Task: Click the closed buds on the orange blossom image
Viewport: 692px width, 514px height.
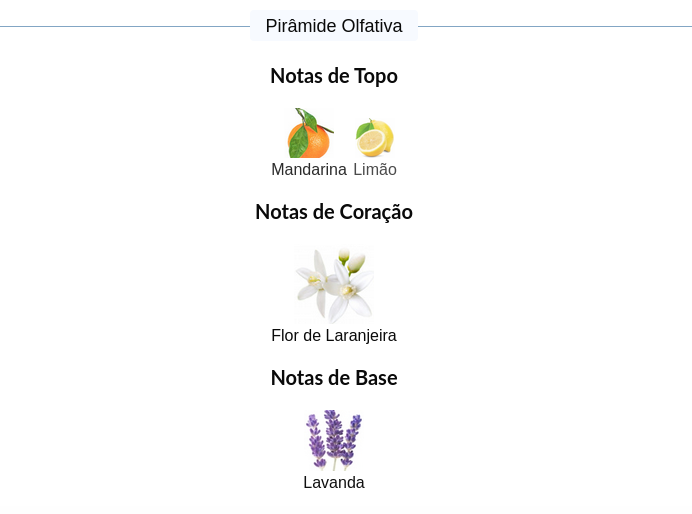Action: click(352, 260)
